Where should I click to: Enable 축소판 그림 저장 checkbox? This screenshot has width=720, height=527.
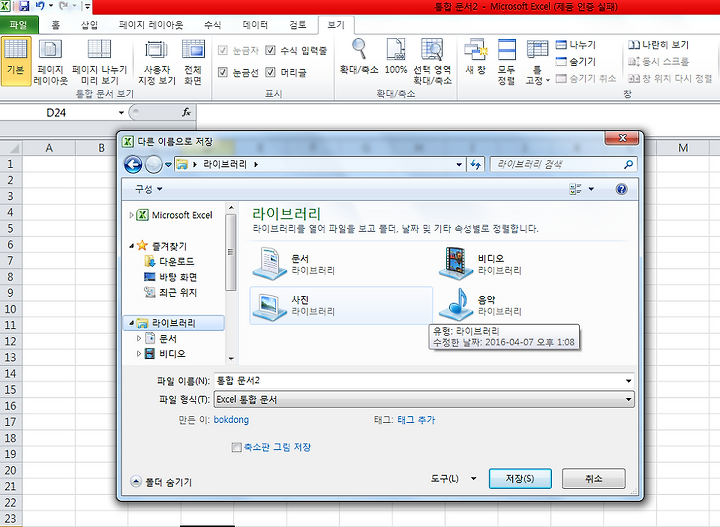point(236,447)
